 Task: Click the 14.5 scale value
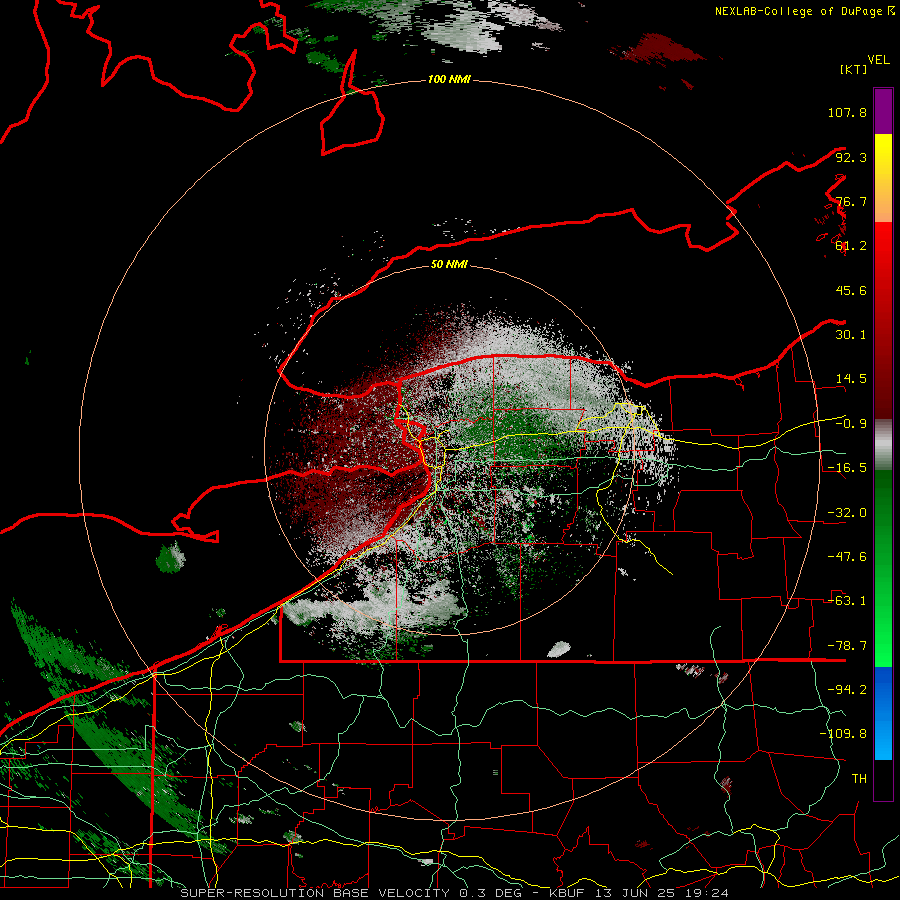[x=851, y=379]
